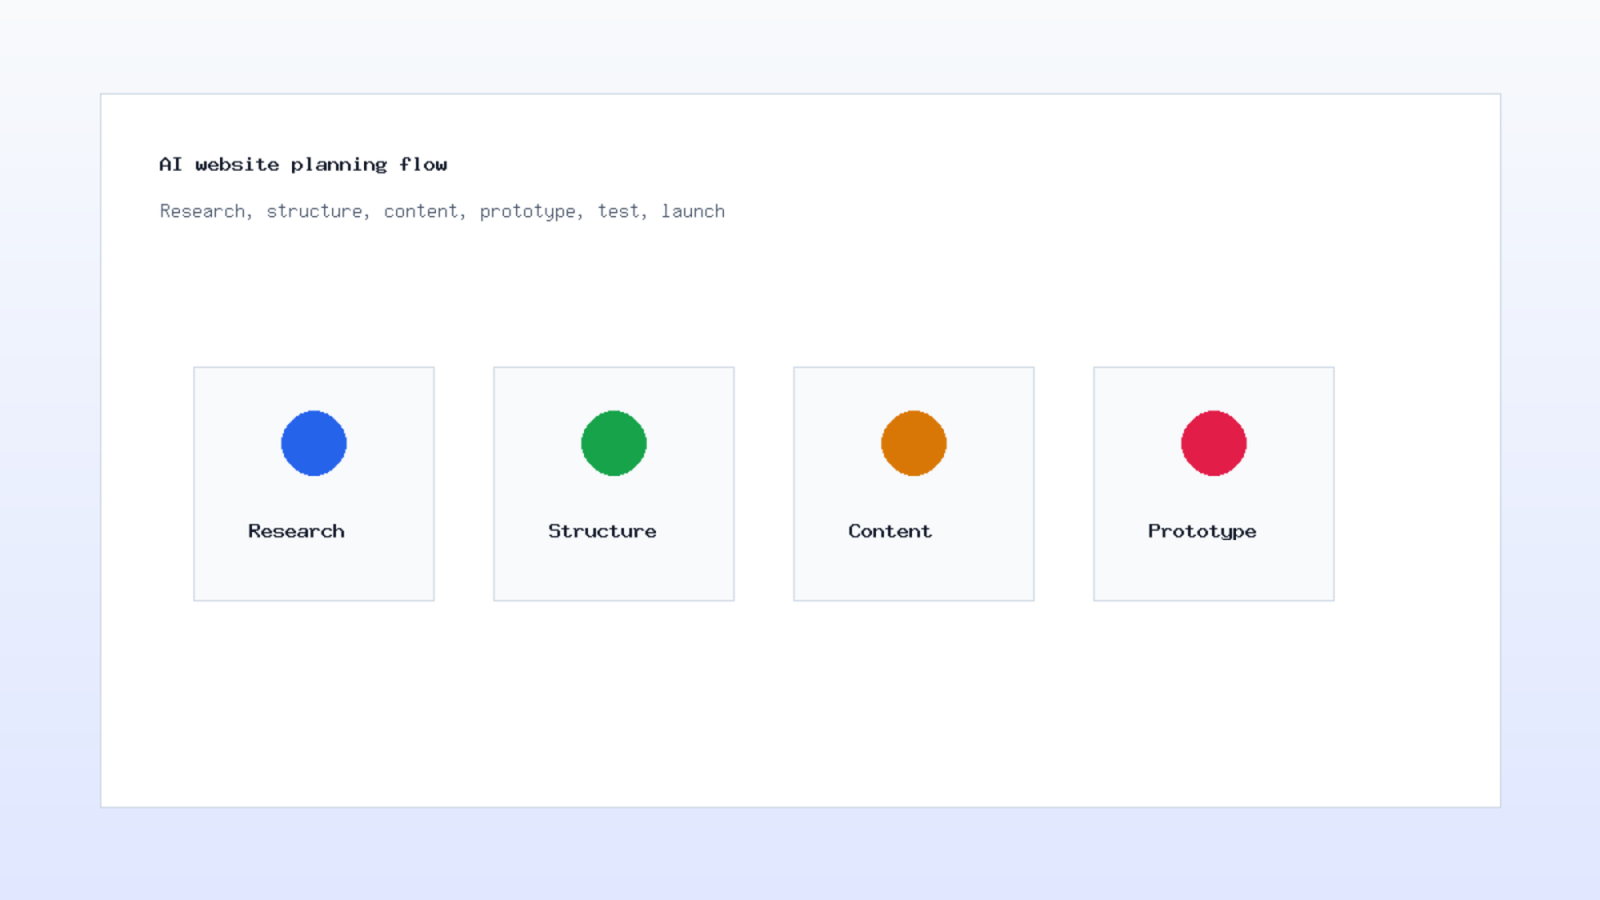
Task: Click the "AI website planning flow" heading
Action: (x=303, y=165)
